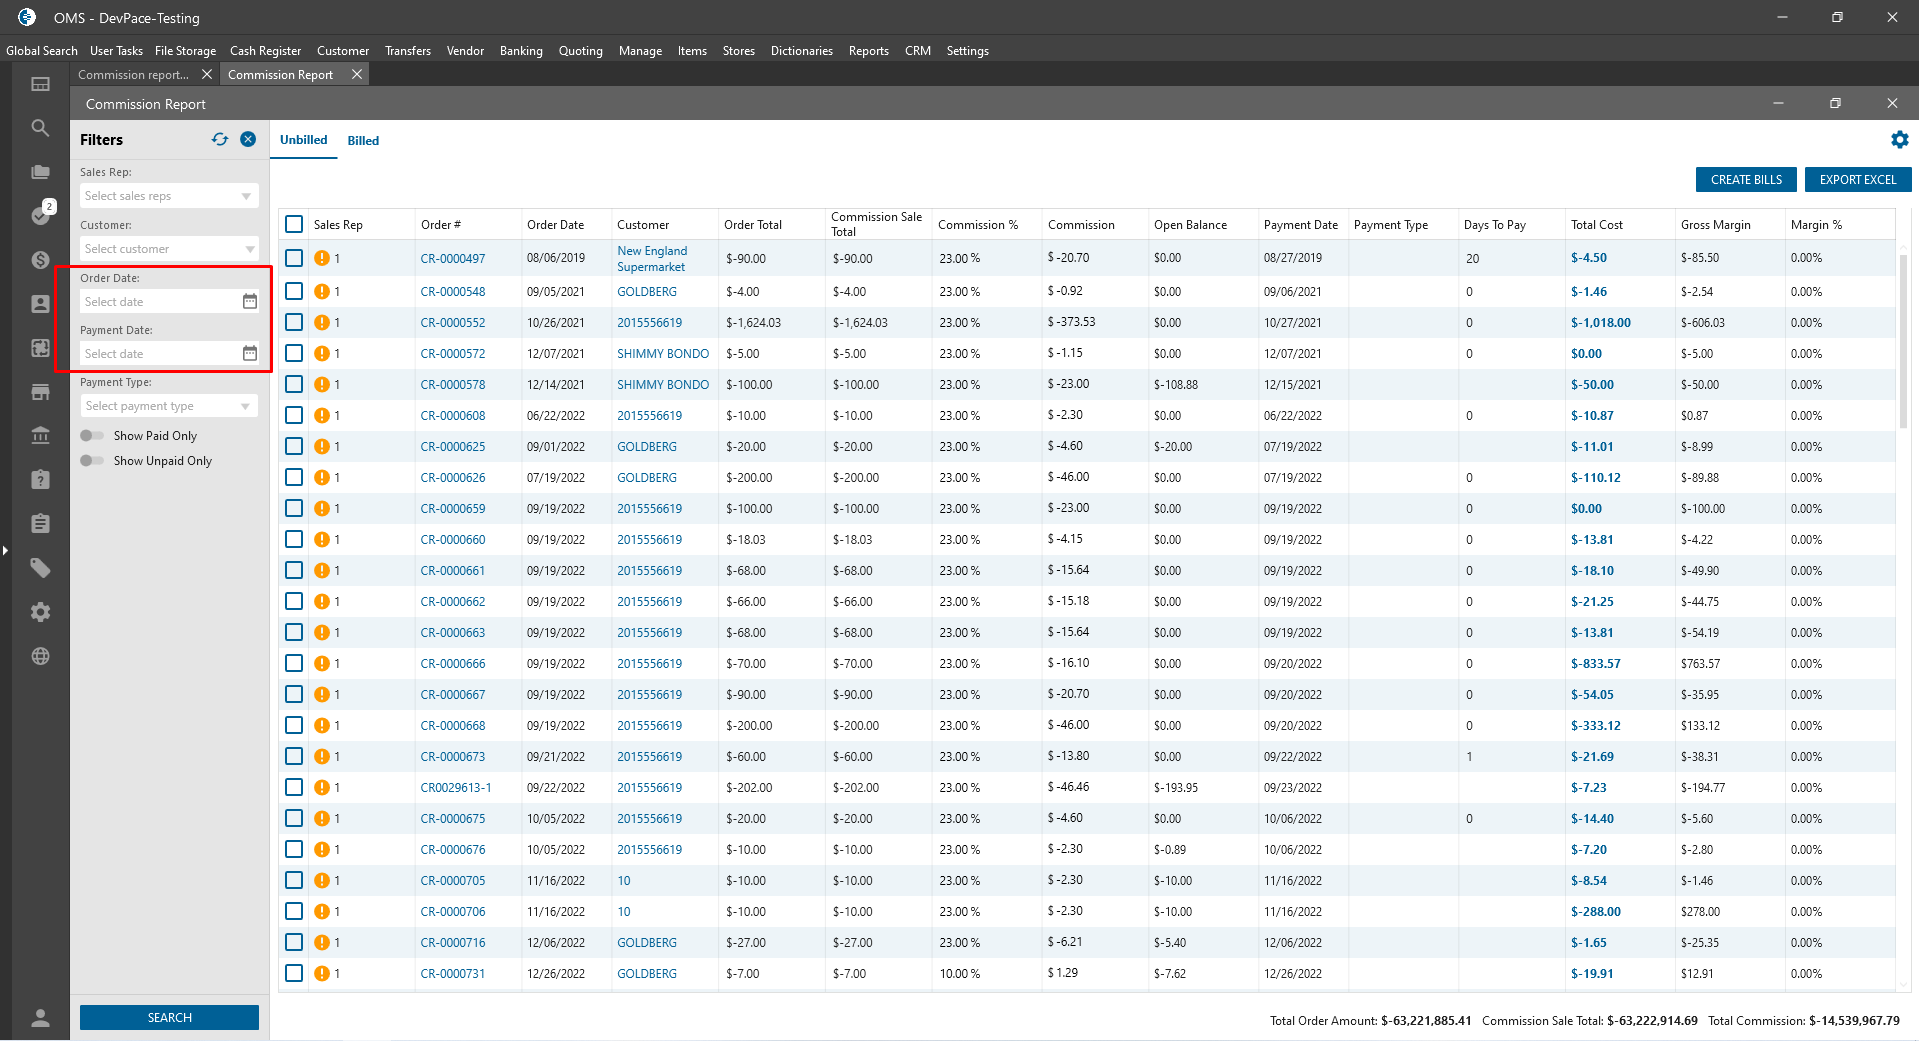Viewport: 1919px width, 1041px height.
Task: Toggle Show Unpaid Only switch
Action: click(x=92, y=461)
